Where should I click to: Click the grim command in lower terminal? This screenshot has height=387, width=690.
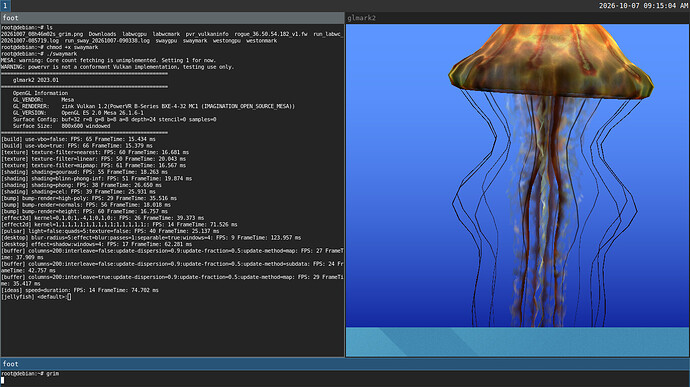coord(52,373)
